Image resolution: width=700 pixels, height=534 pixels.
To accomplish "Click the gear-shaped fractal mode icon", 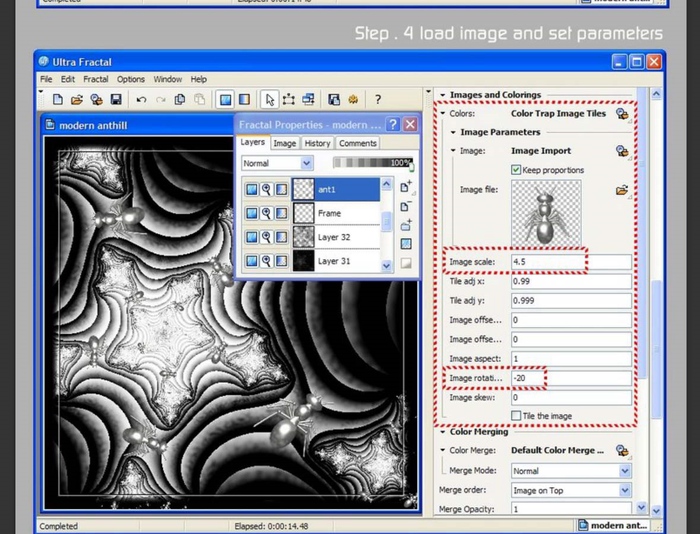I will tap(353, 99).
